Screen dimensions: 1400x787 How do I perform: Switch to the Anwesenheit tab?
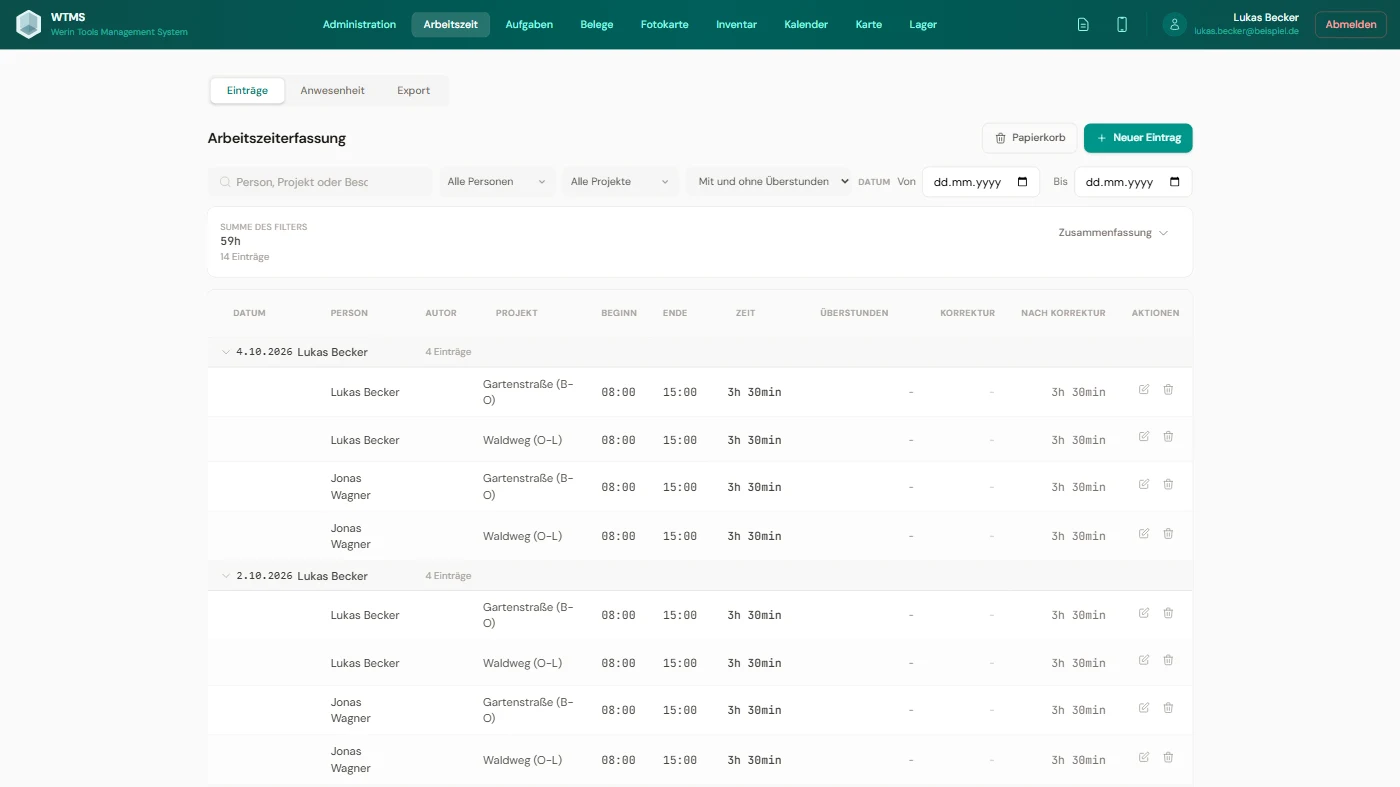click(x=333, y=91)
